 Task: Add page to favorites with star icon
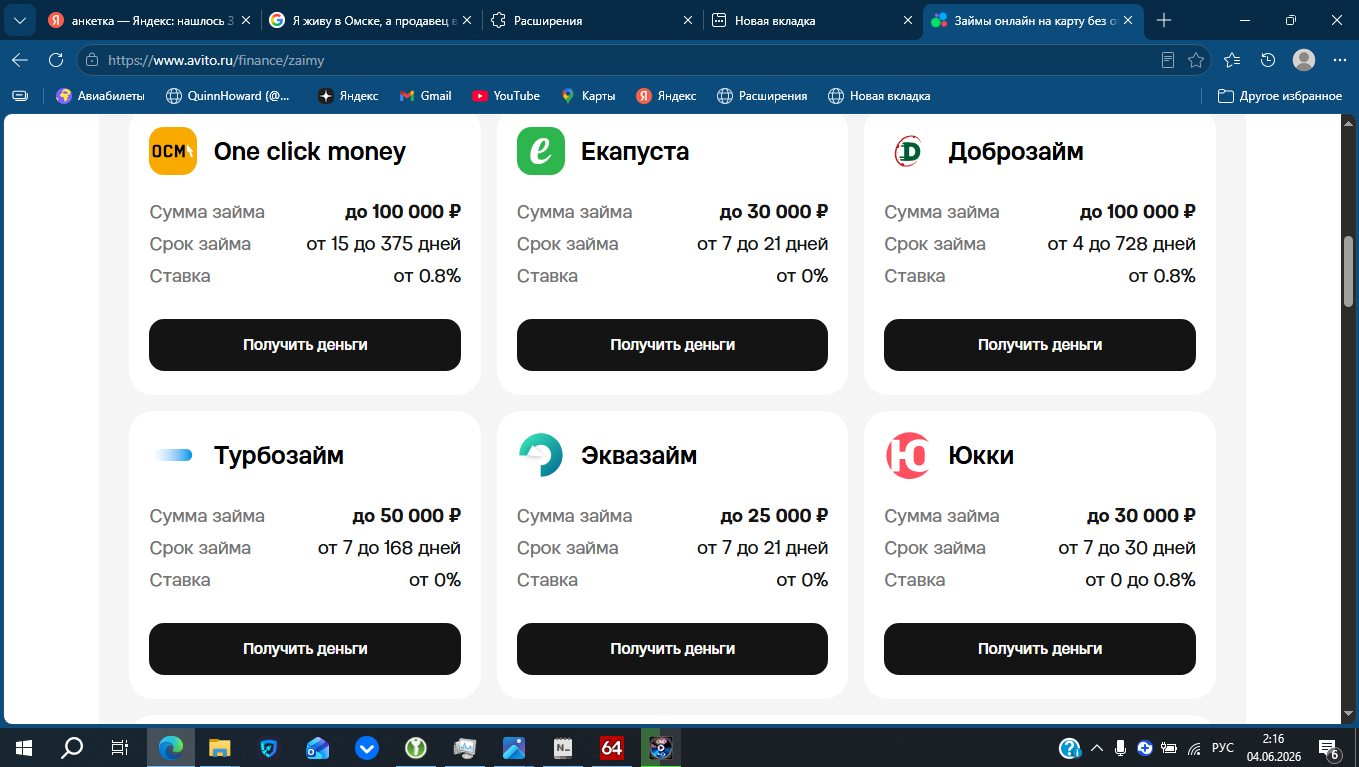(1196, 60)
